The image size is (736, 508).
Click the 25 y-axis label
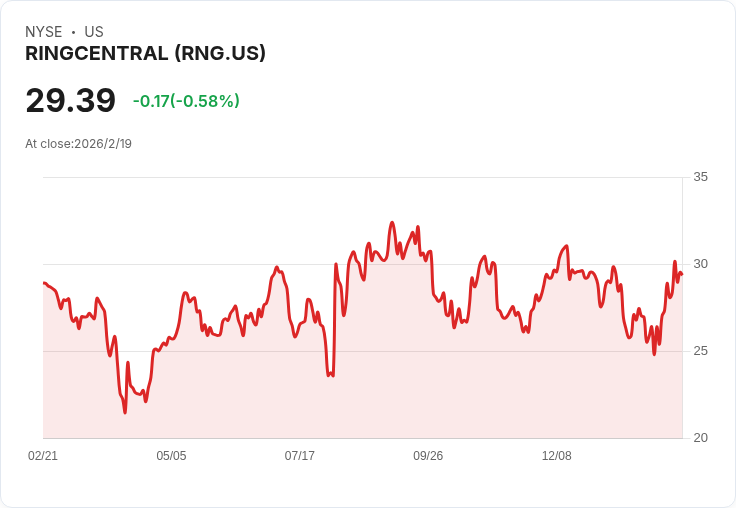(701, 351)
